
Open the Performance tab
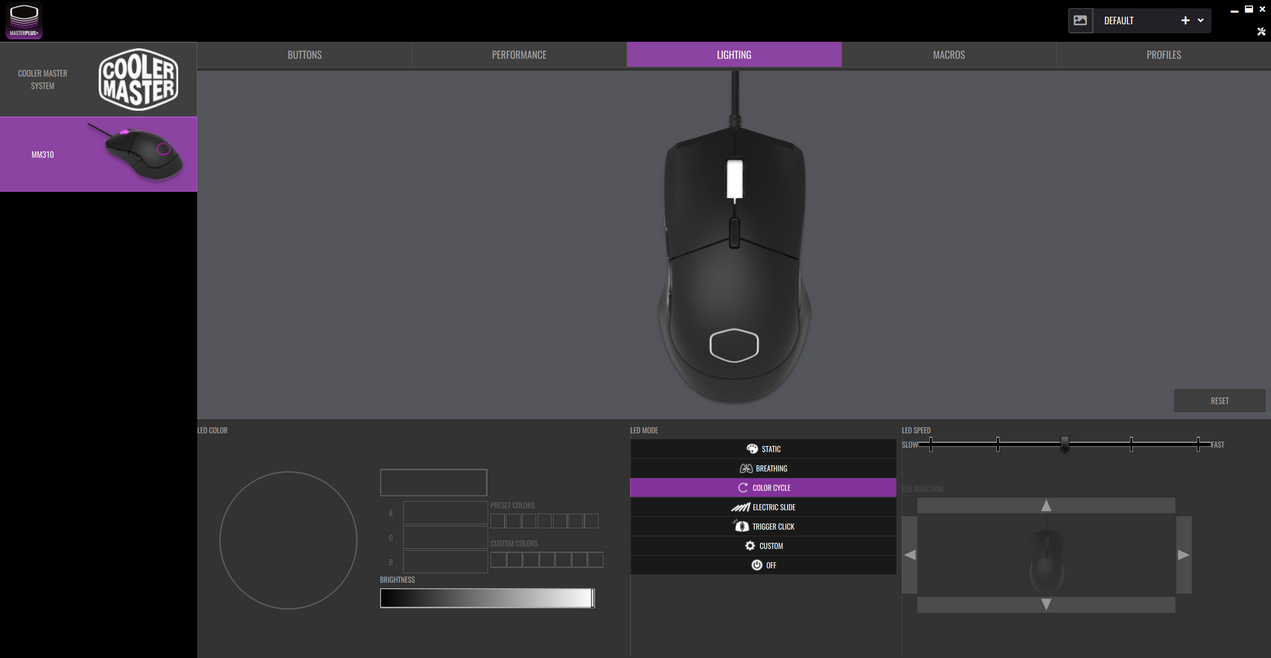tap(518, 54)
